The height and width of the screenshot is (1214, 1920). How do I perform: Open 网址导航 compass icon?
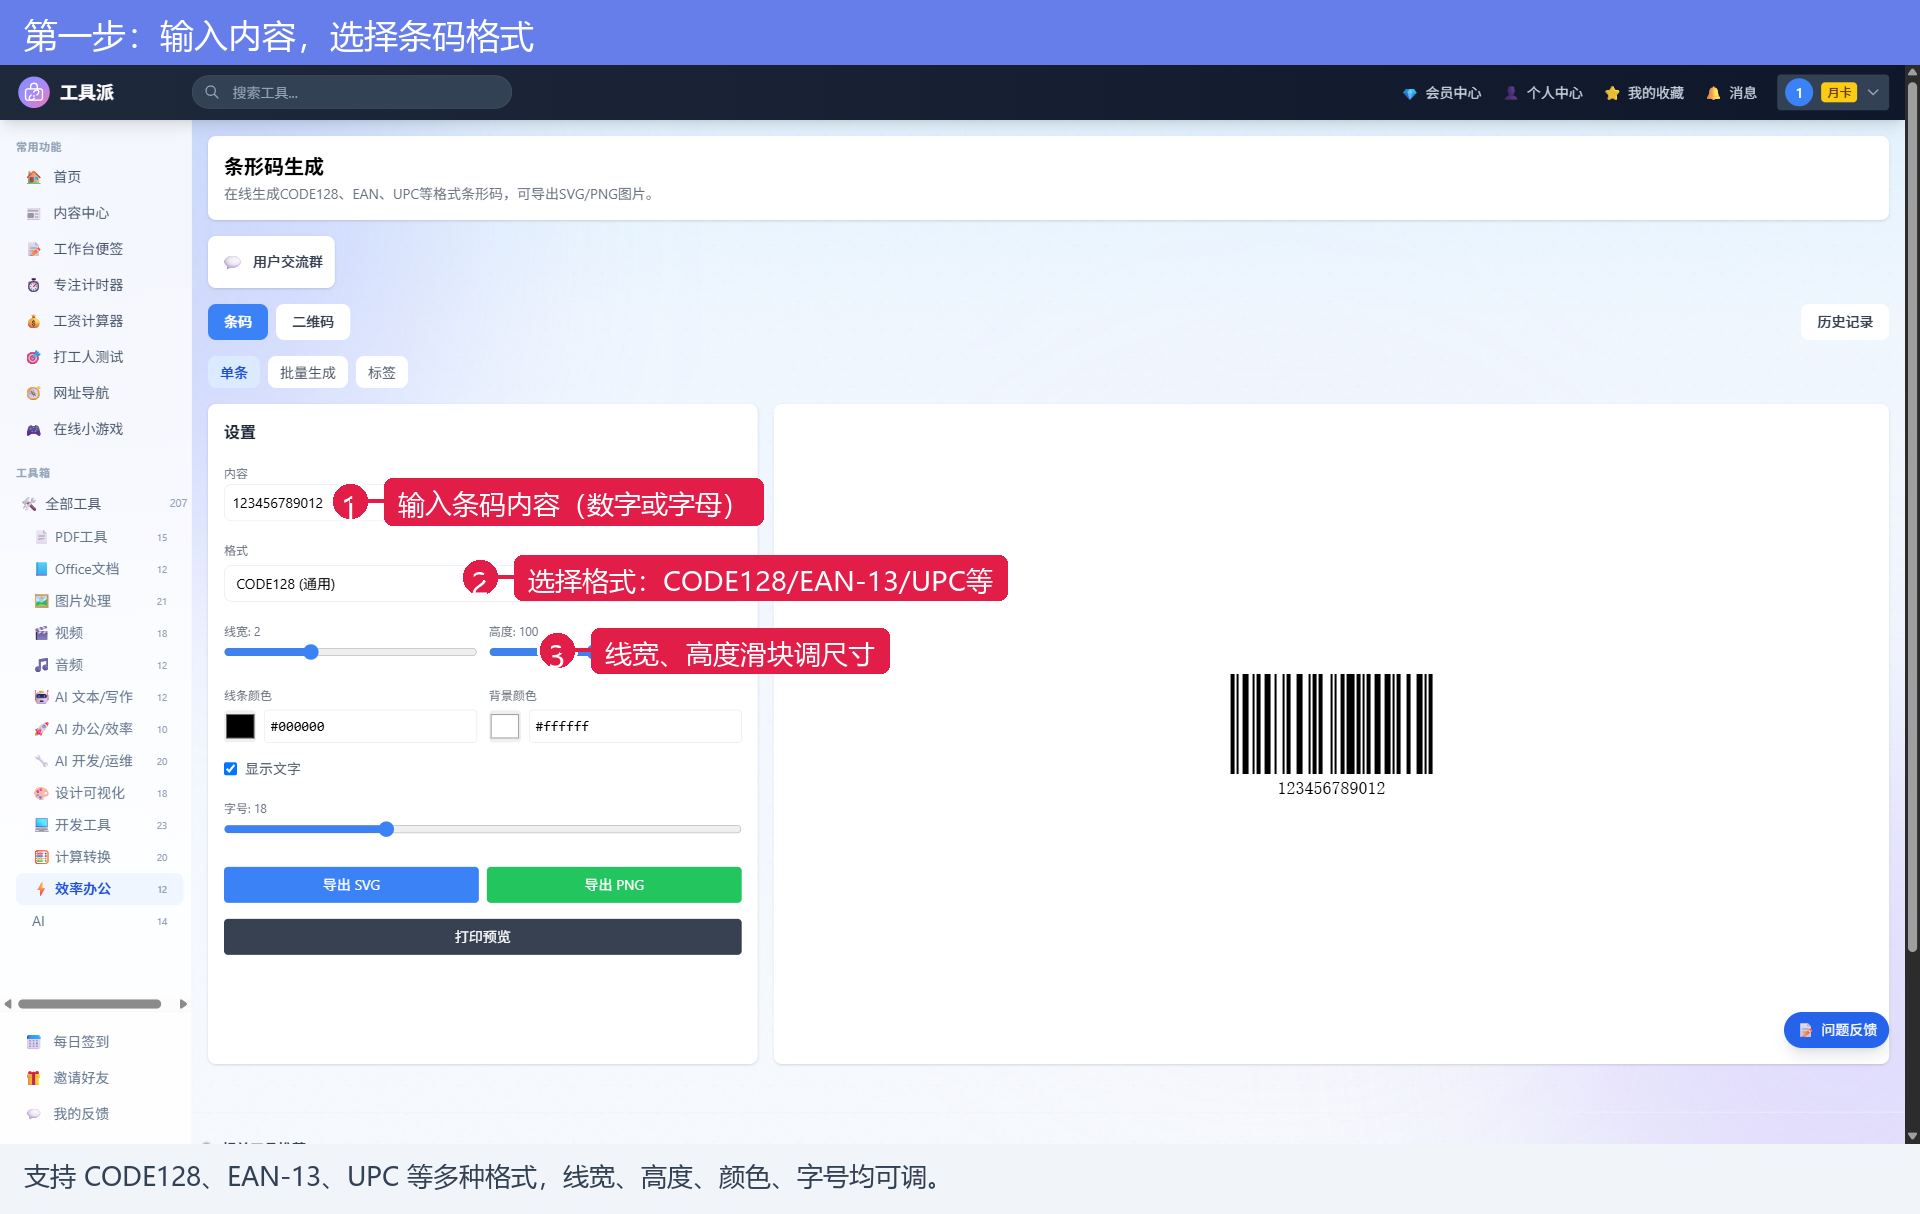tap(34, 393)
